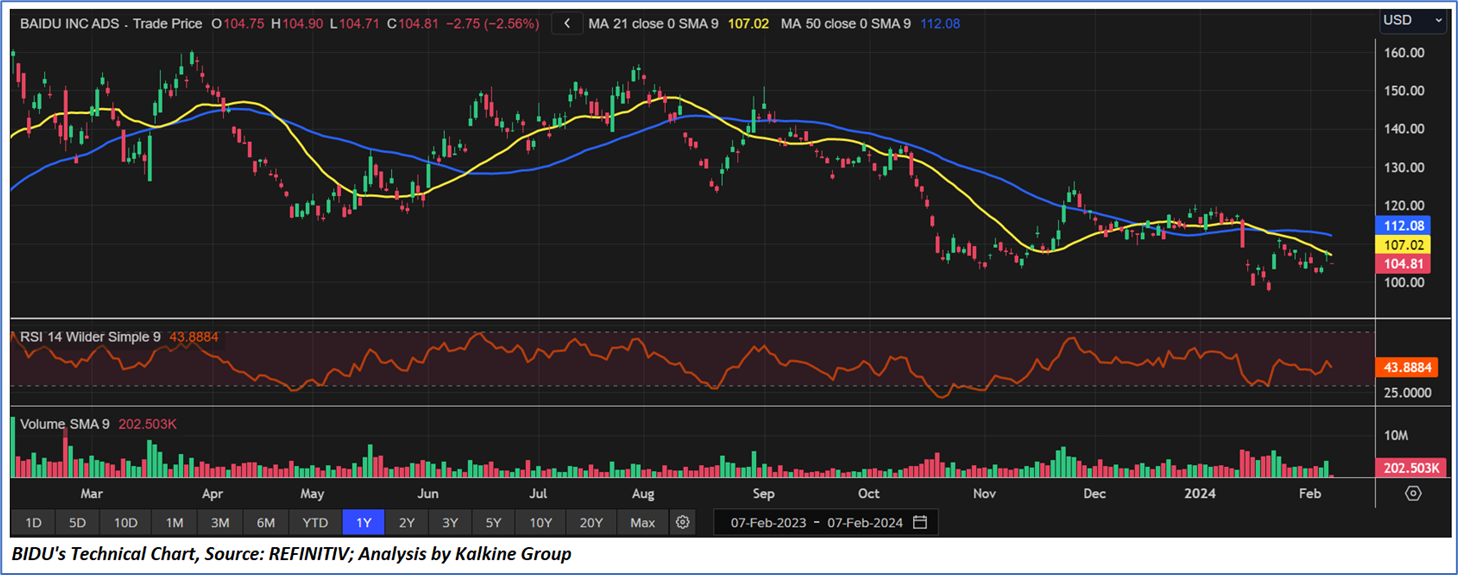Click the 150.00 price axis label
The height and width of the screenshot is (575, 1458).
coord(1405,91)
